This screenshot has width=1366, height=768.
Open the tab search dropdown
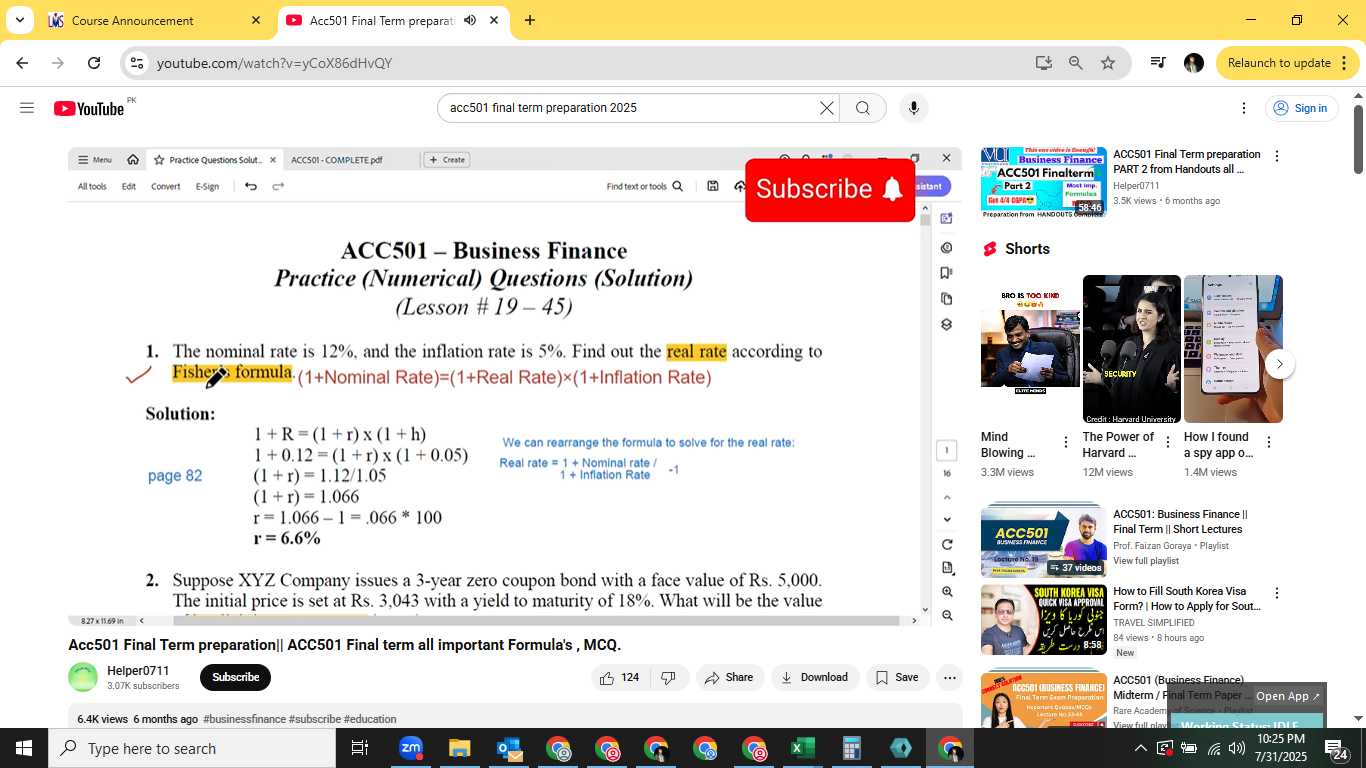pyautogui.click(x=19, y=20)
